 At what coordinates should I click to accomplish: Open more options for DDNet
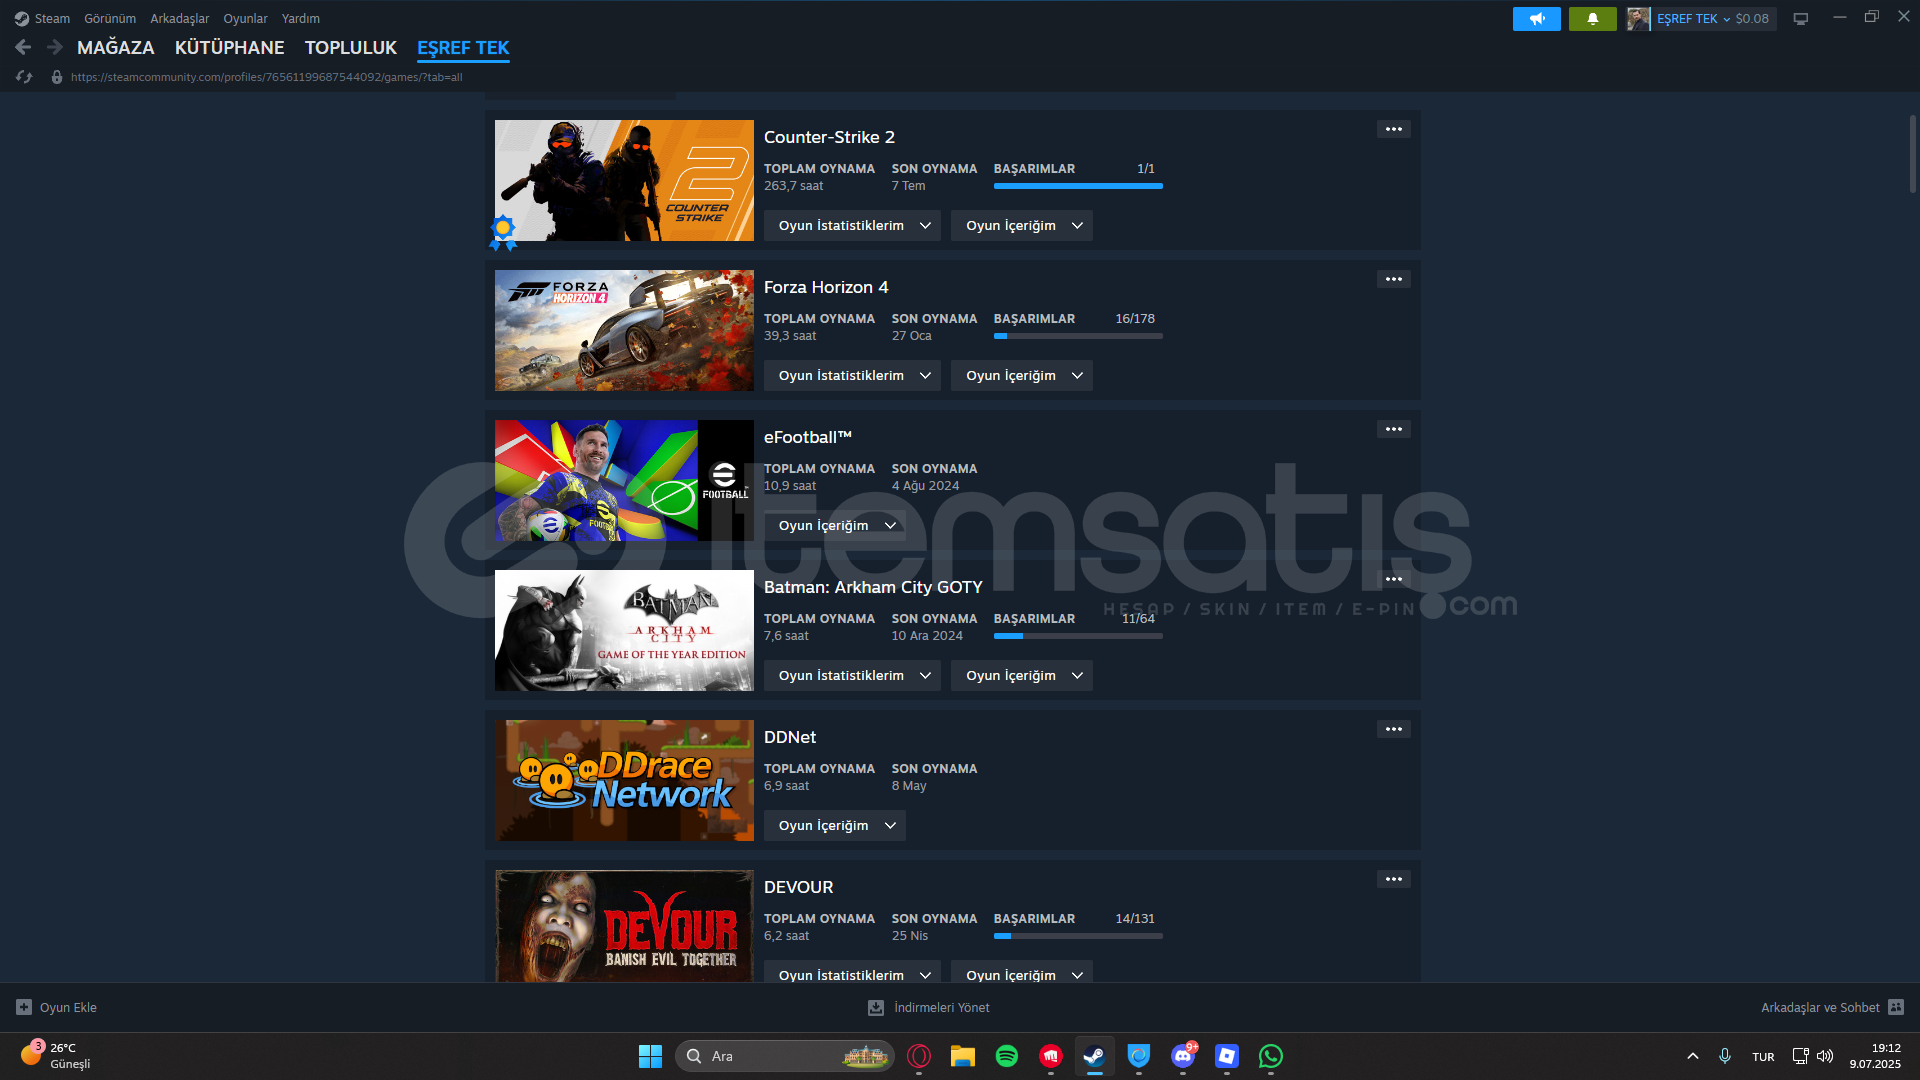pyautogui.click(x=1394, y=729)
